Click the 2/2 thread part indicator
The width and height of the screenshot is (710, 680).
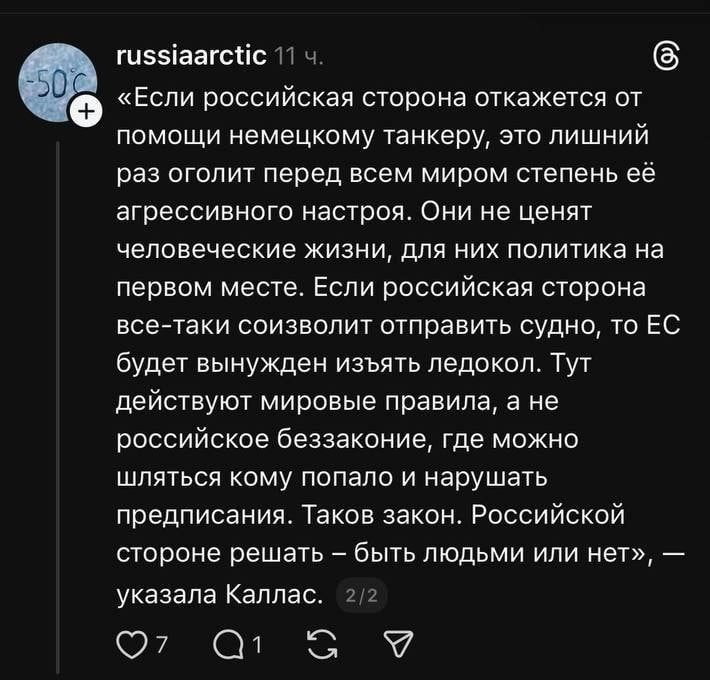click(356, 597)
